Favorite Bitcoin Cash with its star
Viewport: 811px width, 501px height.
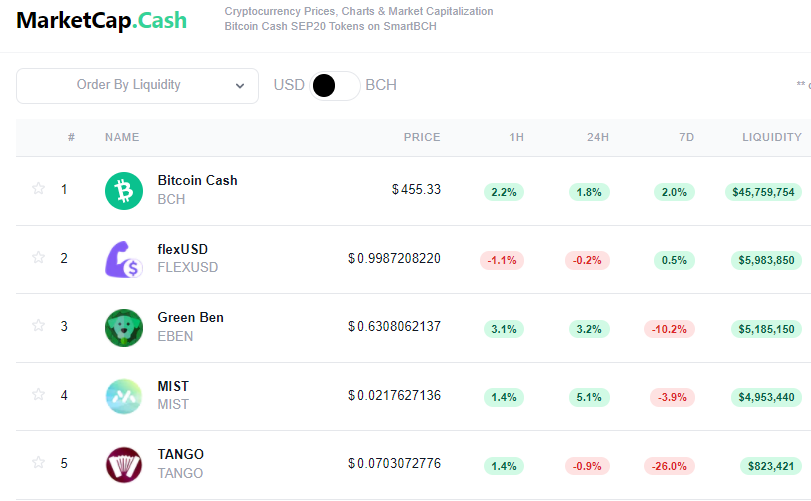coord(38,188)
